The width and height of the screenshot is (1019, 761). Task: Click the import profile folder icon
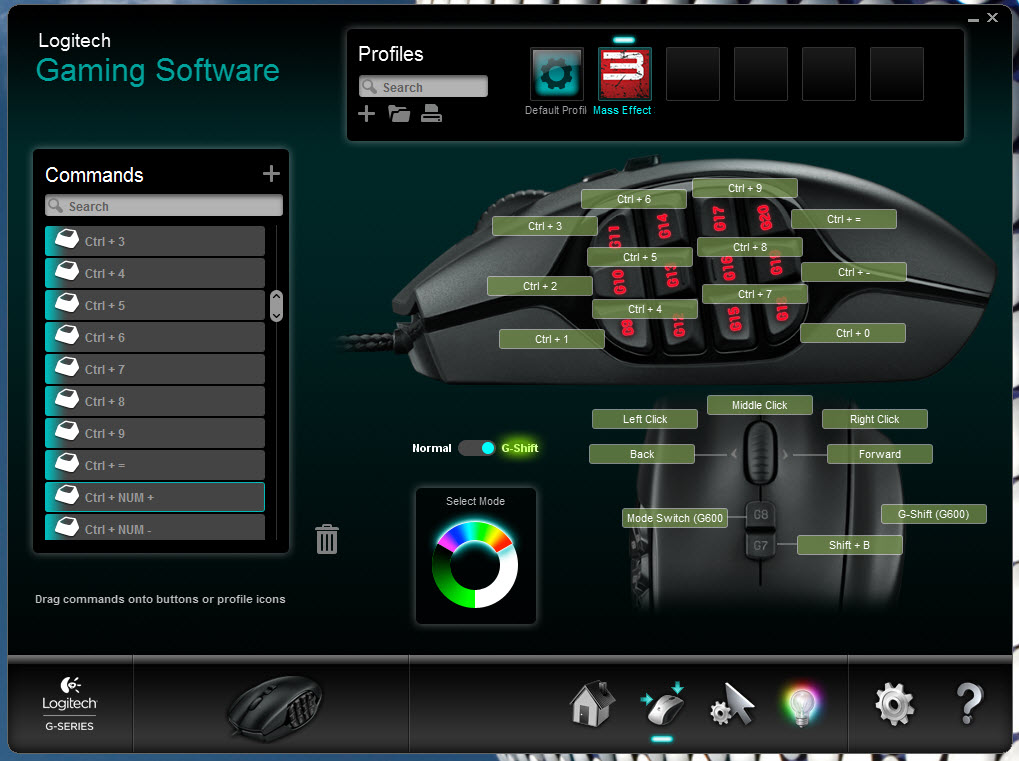pyautogui.click(x=399, y=114)
